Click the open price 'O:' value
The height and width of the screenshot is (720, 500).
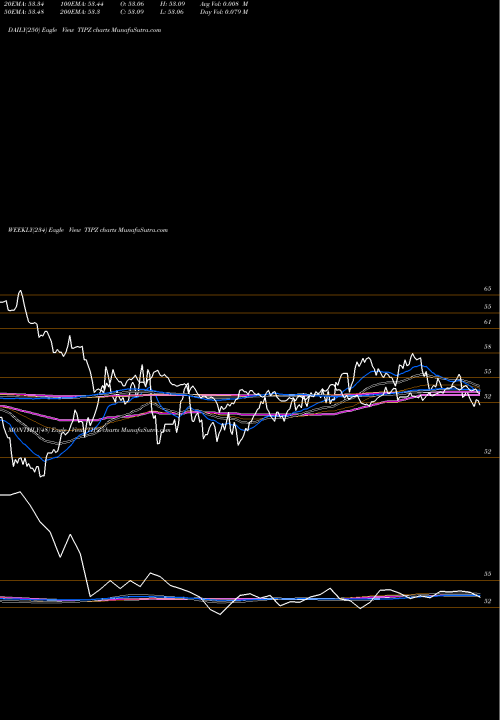click(132, 4)
